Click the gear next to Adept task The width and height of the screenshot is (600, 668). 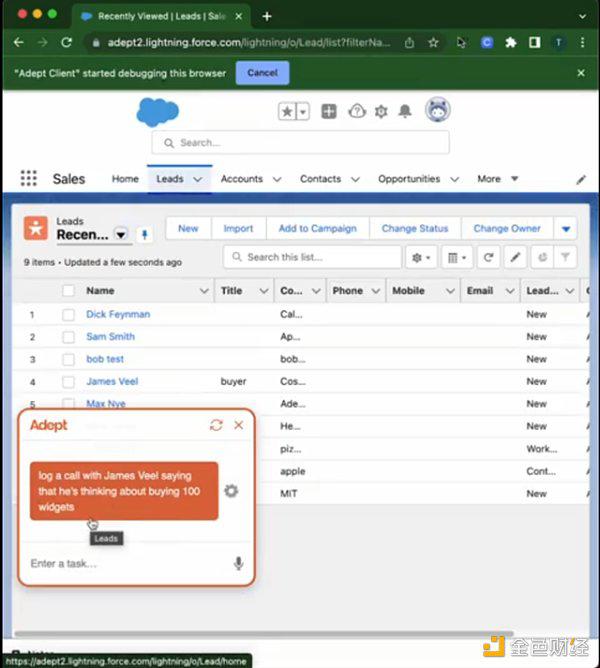231,491
